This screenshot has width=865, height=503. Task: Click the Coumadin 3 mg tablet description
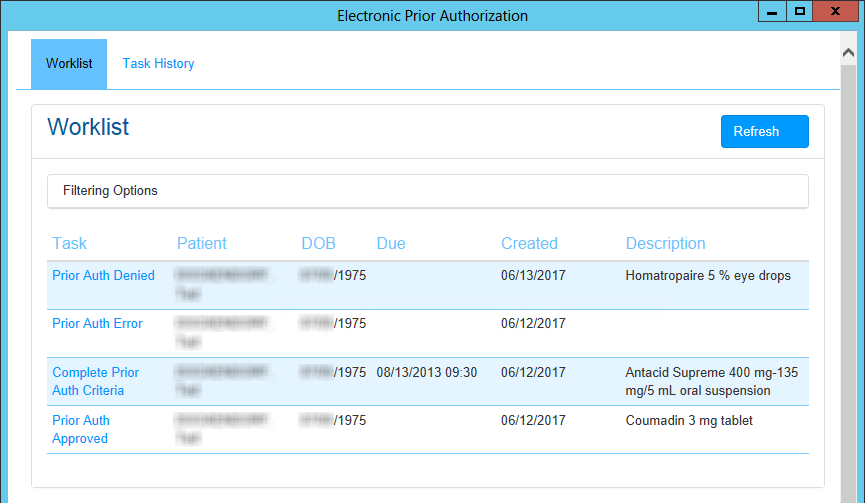click(689, 420)
